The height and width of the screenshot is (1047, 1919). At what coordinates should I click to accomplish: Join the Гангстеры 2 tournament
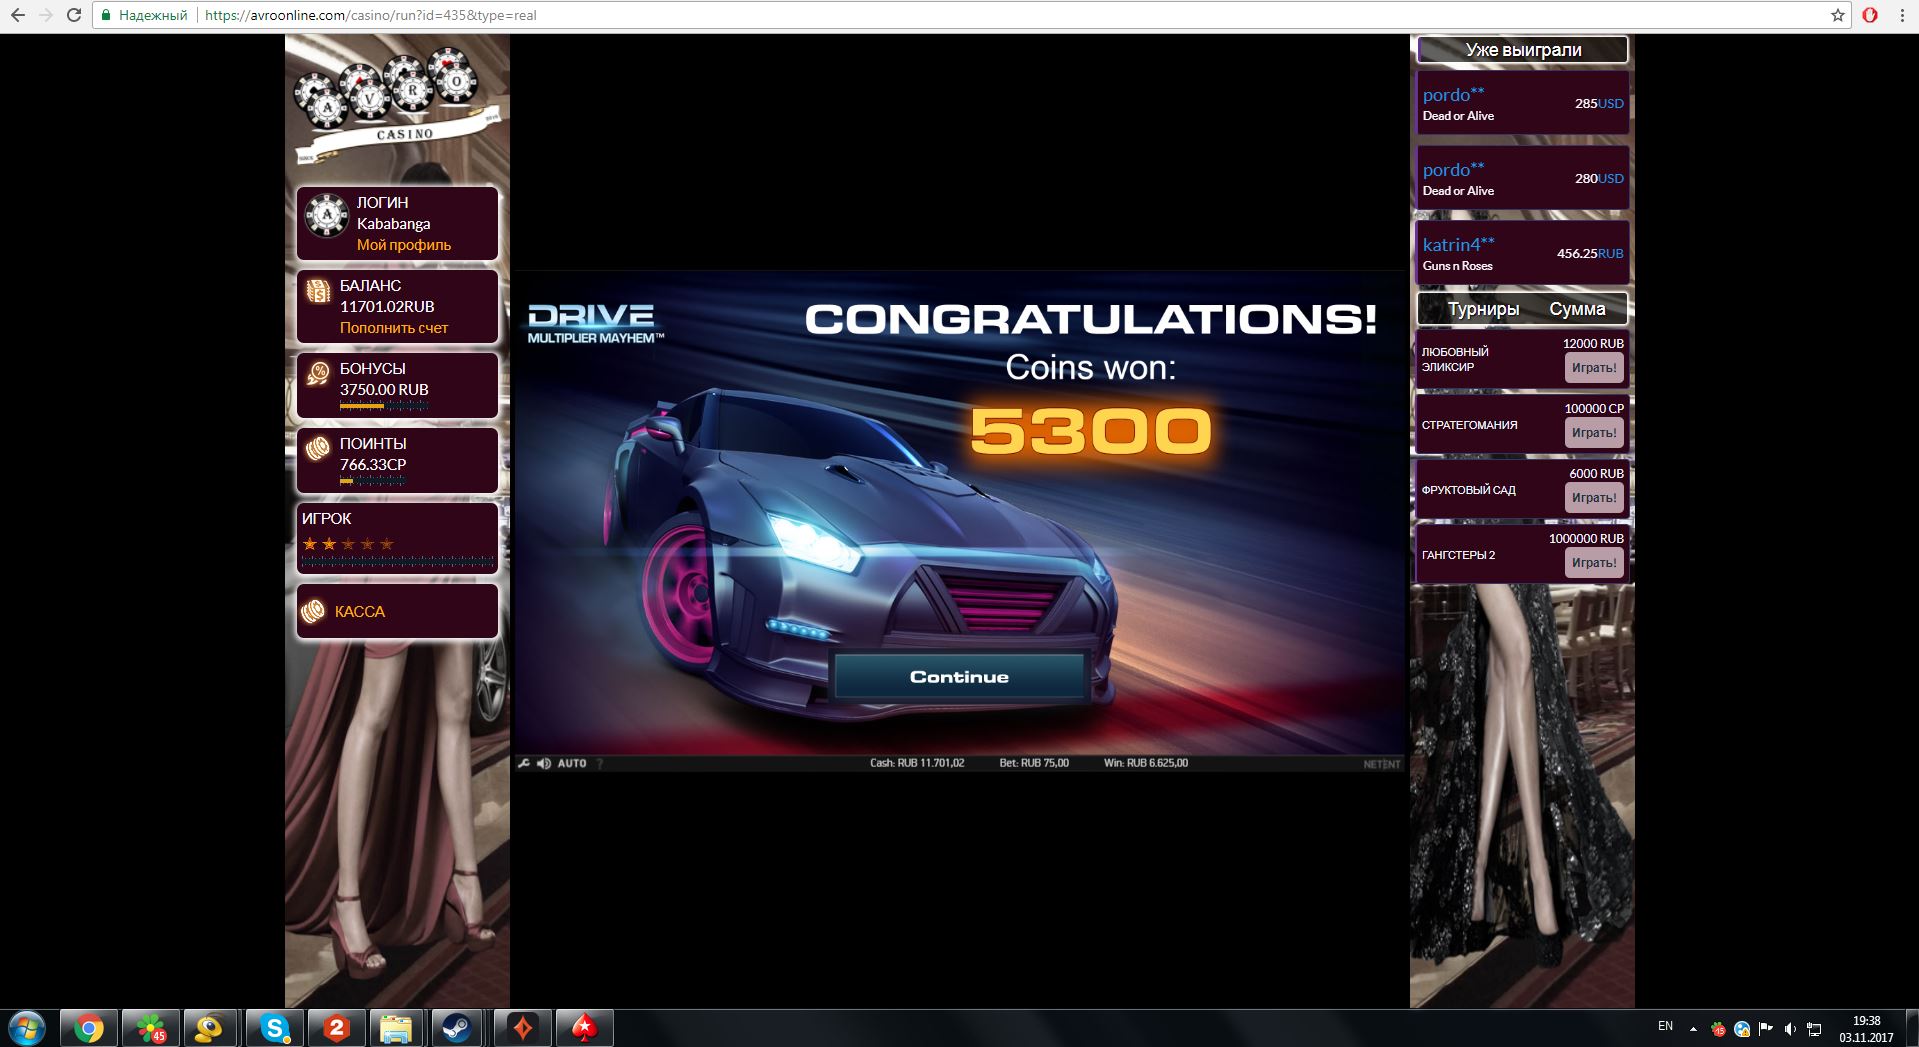(x=1593, y=563)
